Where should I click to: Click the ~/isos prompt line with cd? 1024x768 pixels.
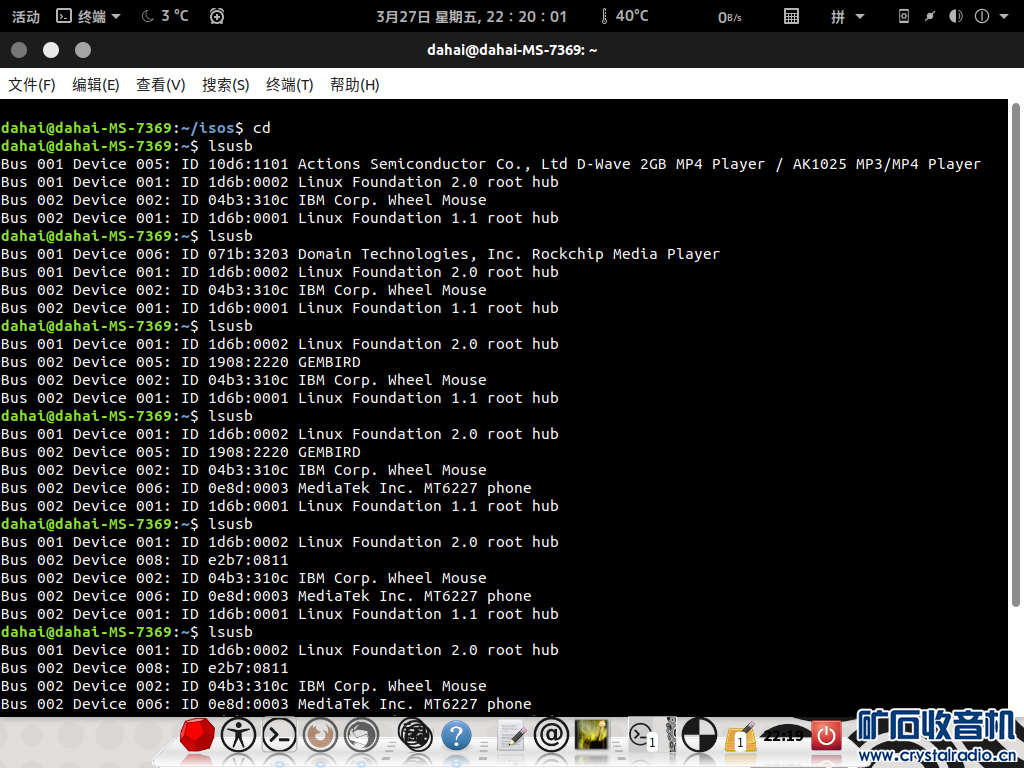pyautogui.click(x=135, y=128)
